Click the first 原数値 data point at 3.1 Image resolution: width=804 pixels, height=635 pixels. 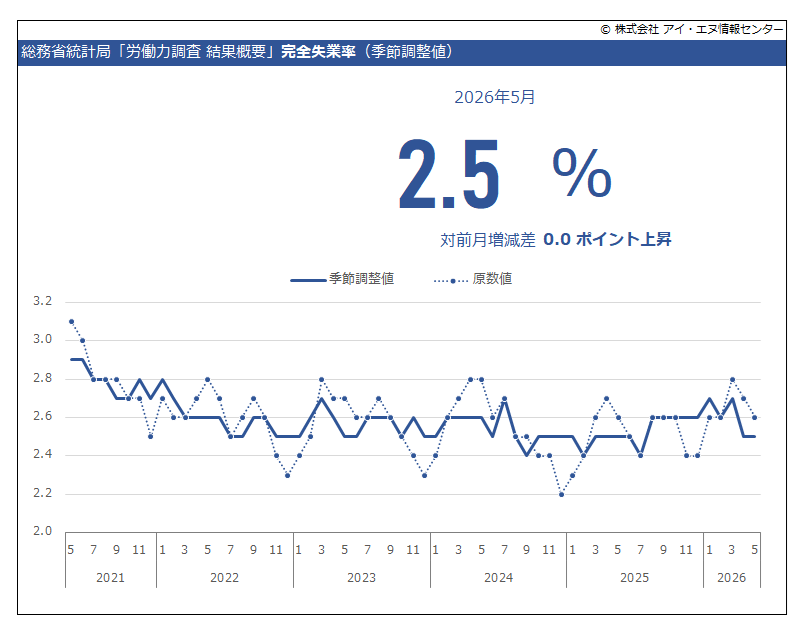71,322
